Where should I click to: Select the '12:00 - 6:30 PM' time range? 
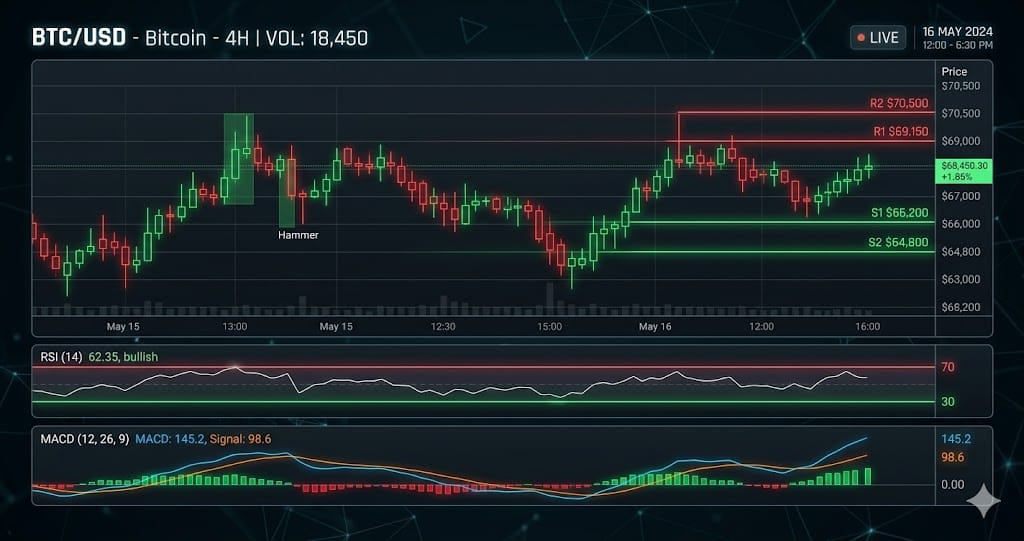(x=957, y=45)
